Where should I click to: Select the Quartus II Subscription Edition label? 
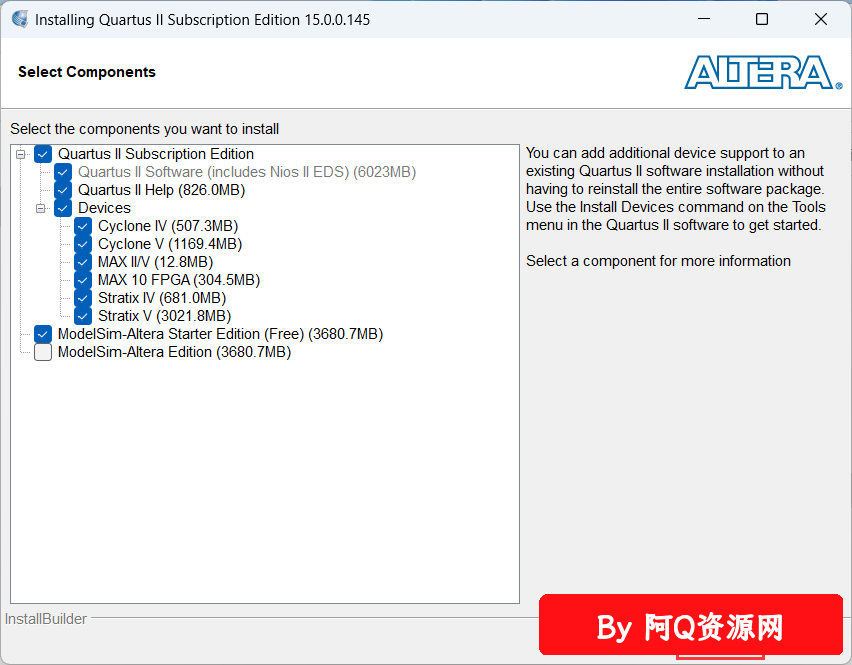click(156, 154)
